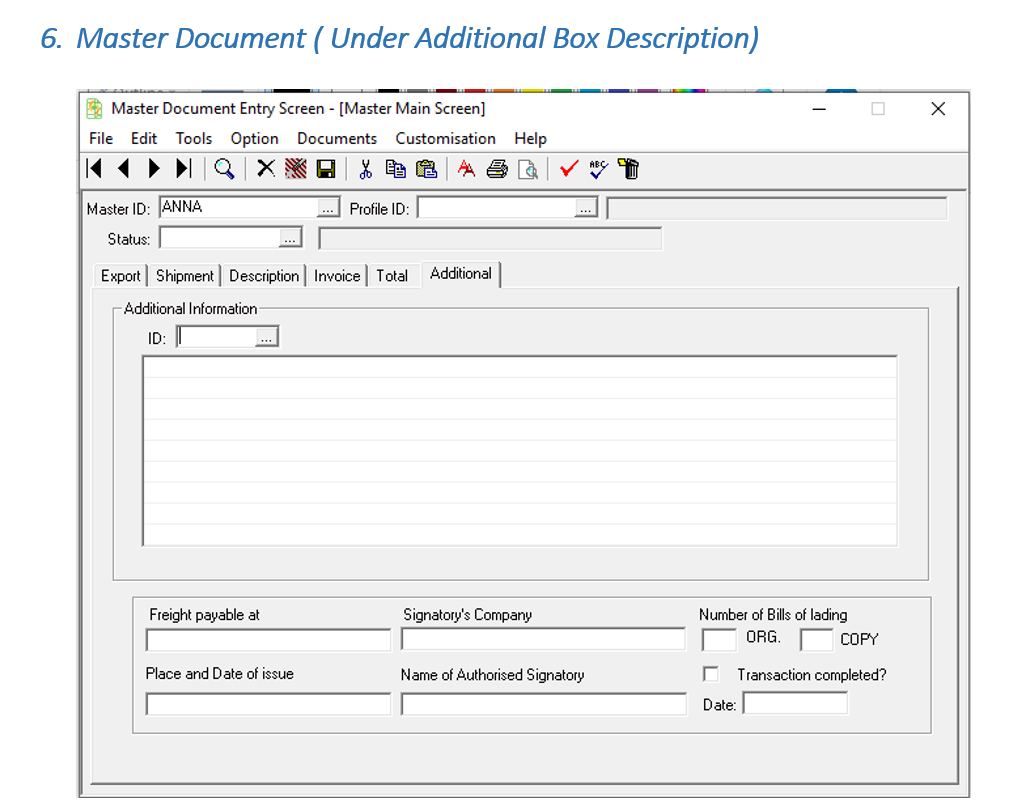Screen dimensions: 1021x807
Task: Click the previous record arrow
Action: click(124, 169)
